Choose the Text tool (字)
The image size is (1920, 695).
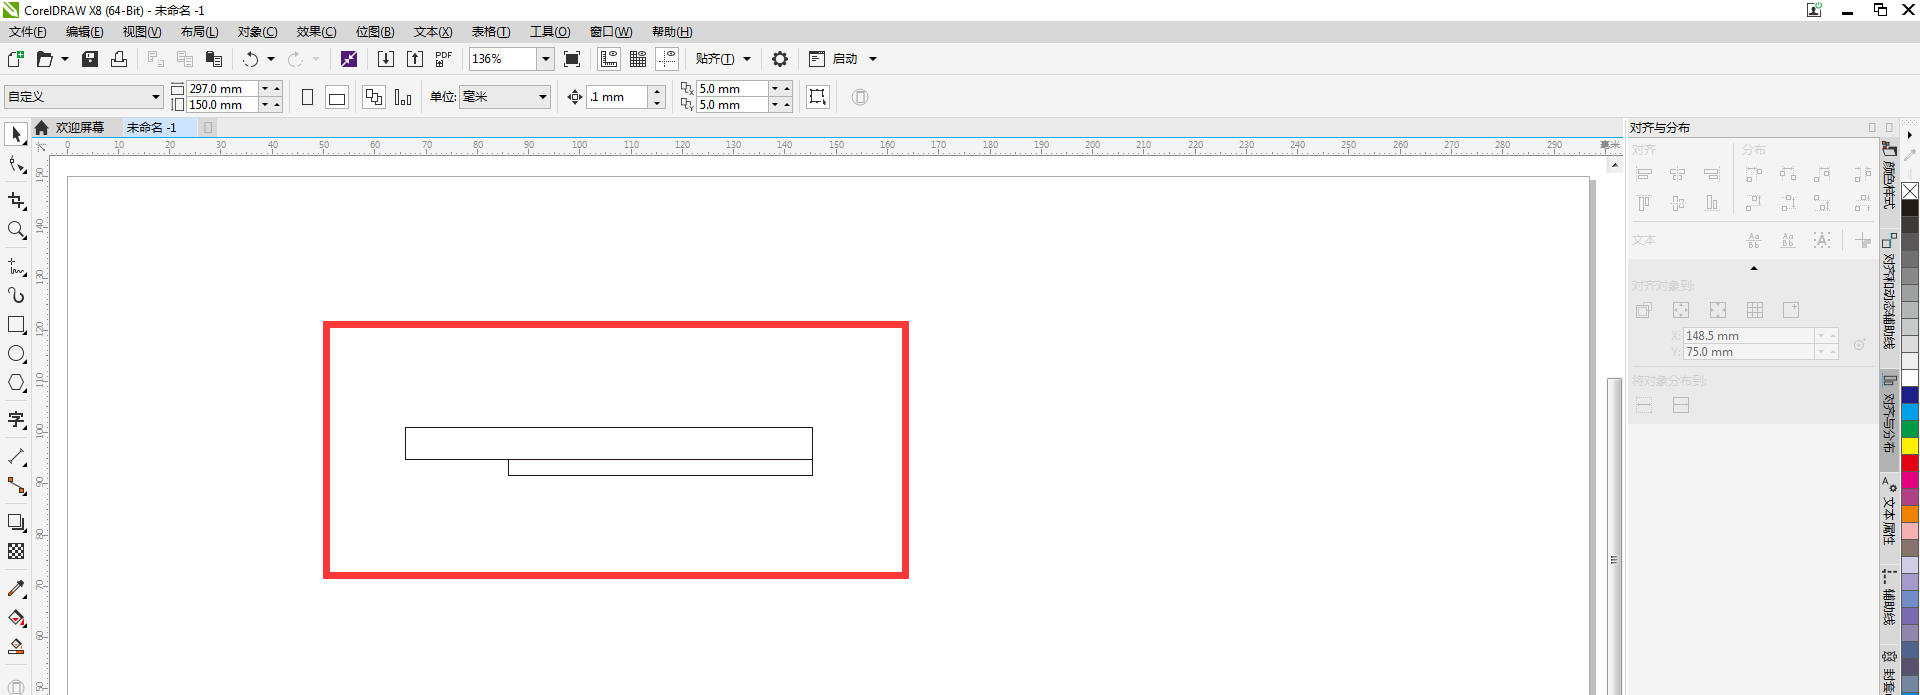(16, 420)
